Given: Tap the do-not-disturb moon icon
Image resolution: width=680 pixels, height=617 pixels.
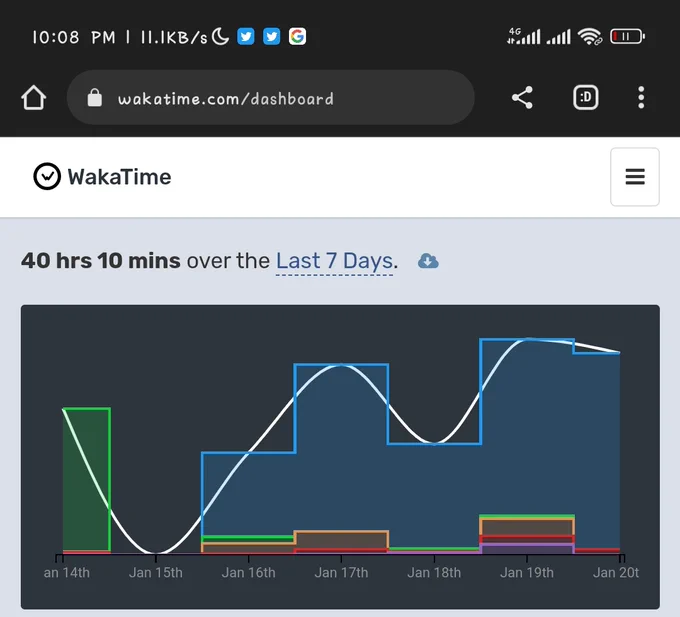Looking at the screenshot, I should (220, 36).
